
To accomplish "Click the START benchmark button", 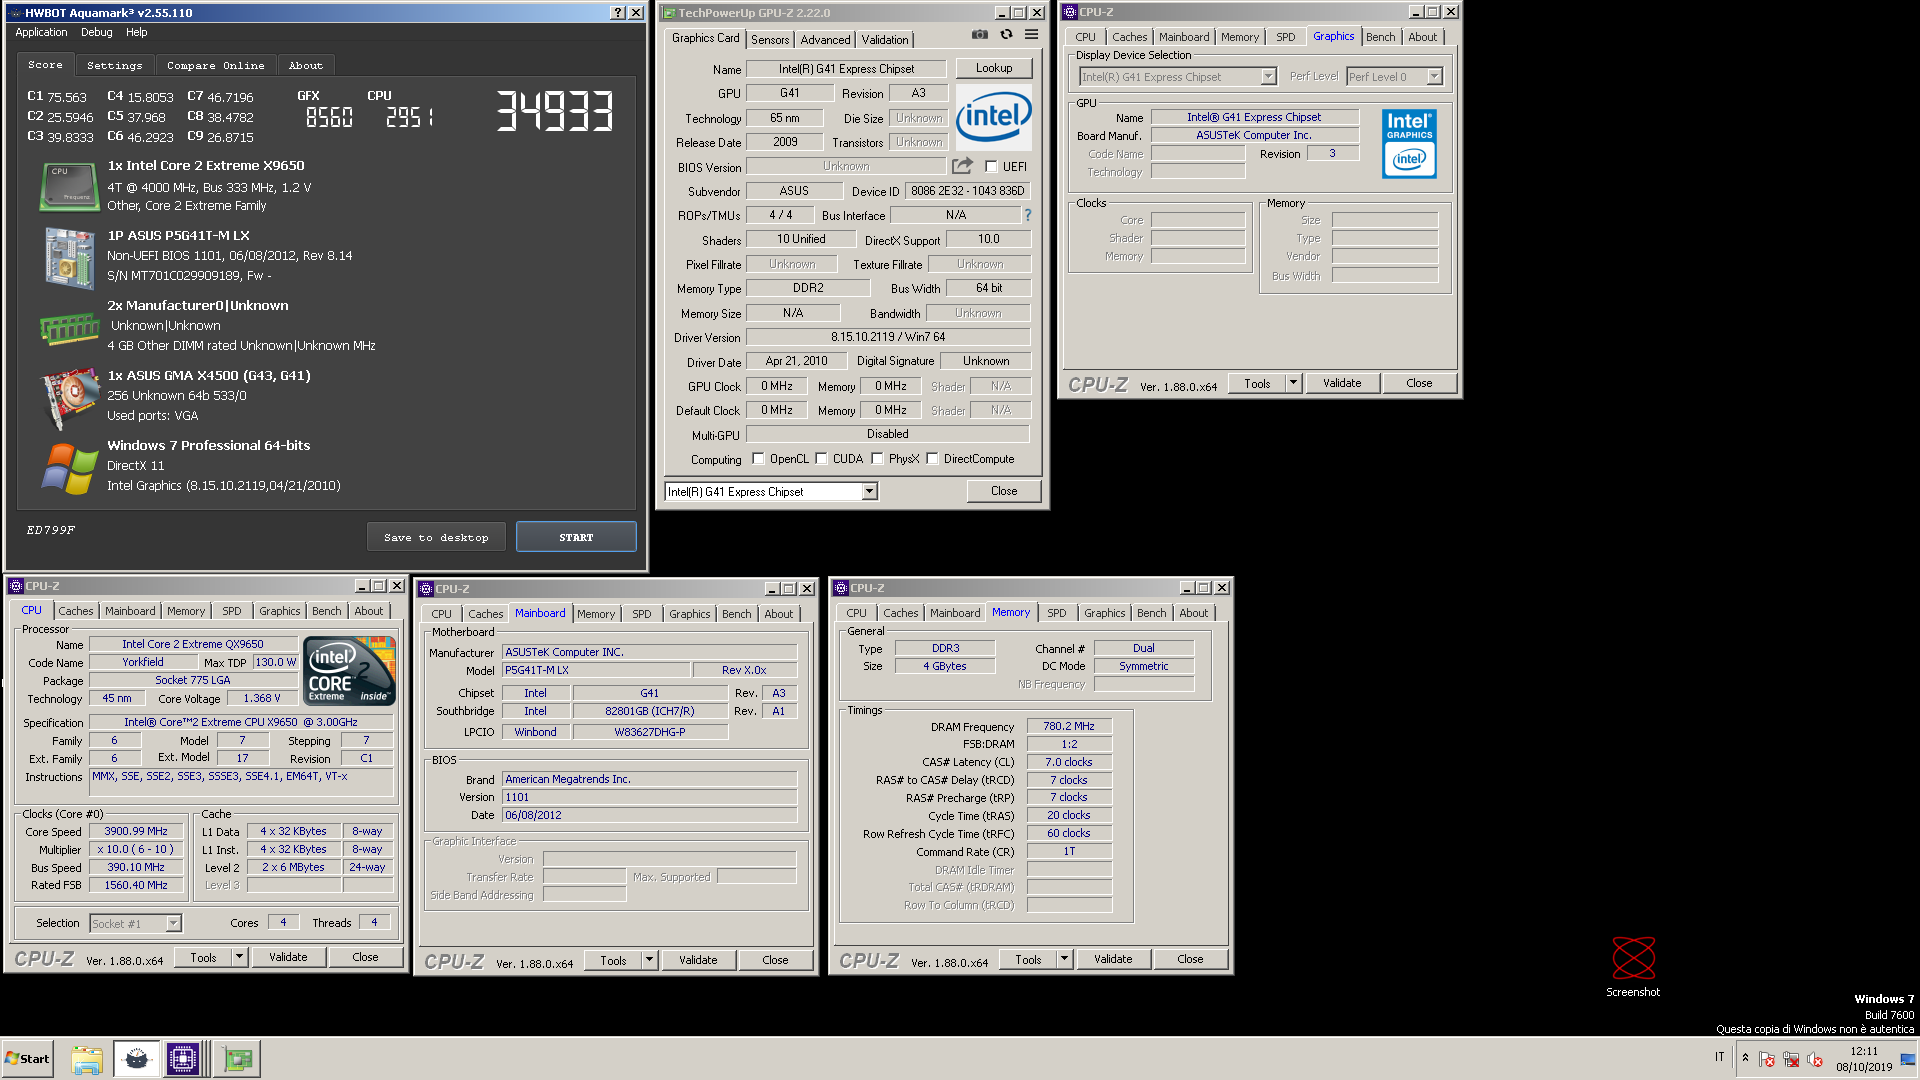I will click(x=576, y=537).
